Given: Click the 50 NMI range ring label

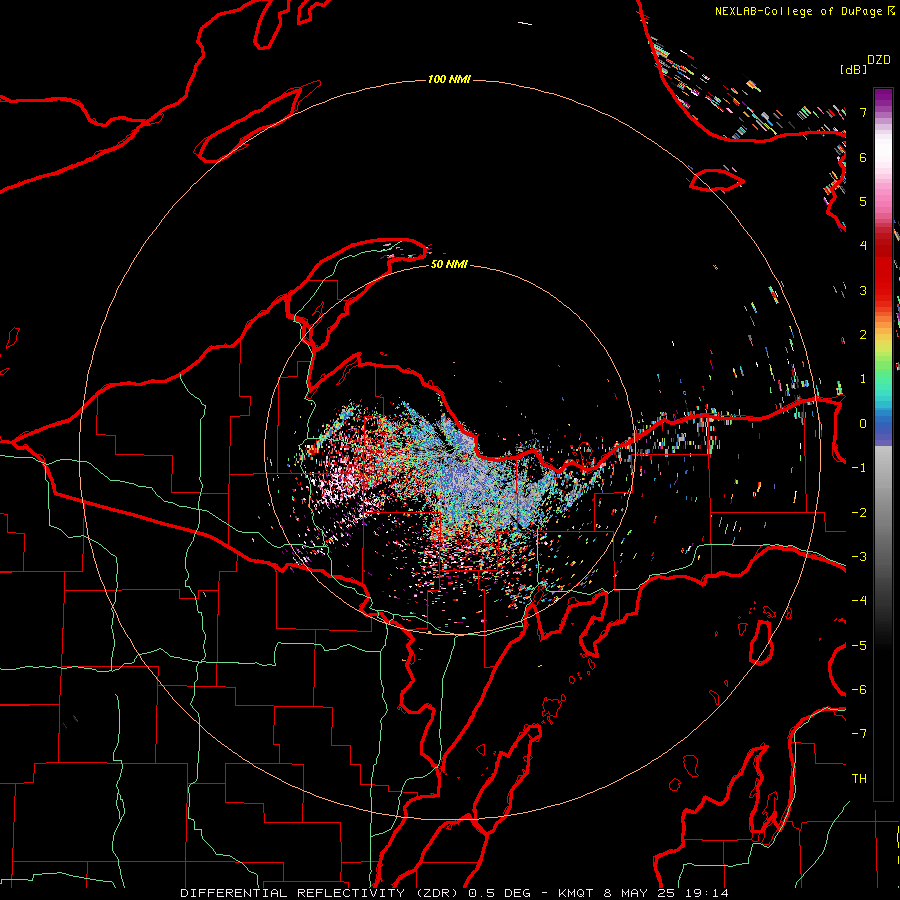Looking at the screenshot, I should [x=449, y=264].
